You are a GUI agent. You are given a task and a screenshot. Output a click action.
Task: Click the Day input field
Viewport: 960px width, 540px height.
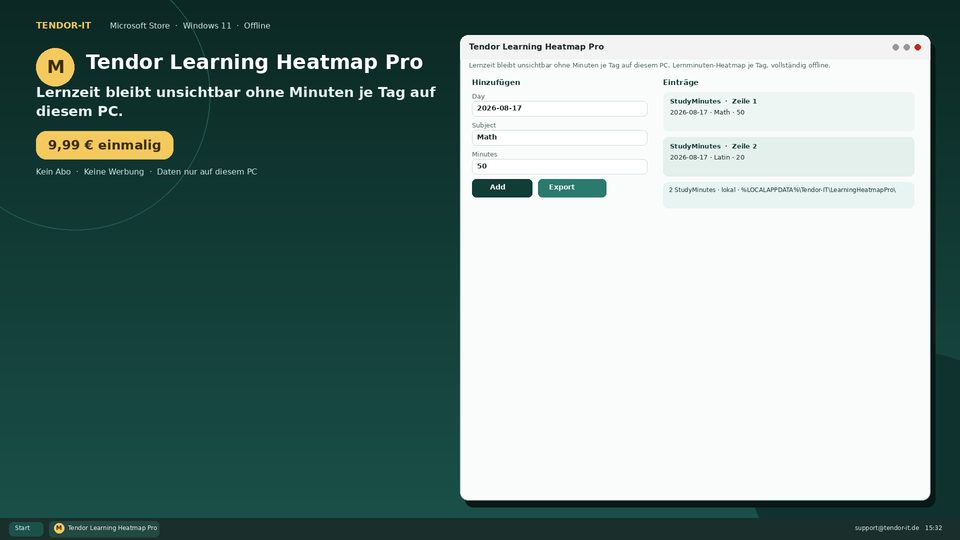tap(560, 108)
